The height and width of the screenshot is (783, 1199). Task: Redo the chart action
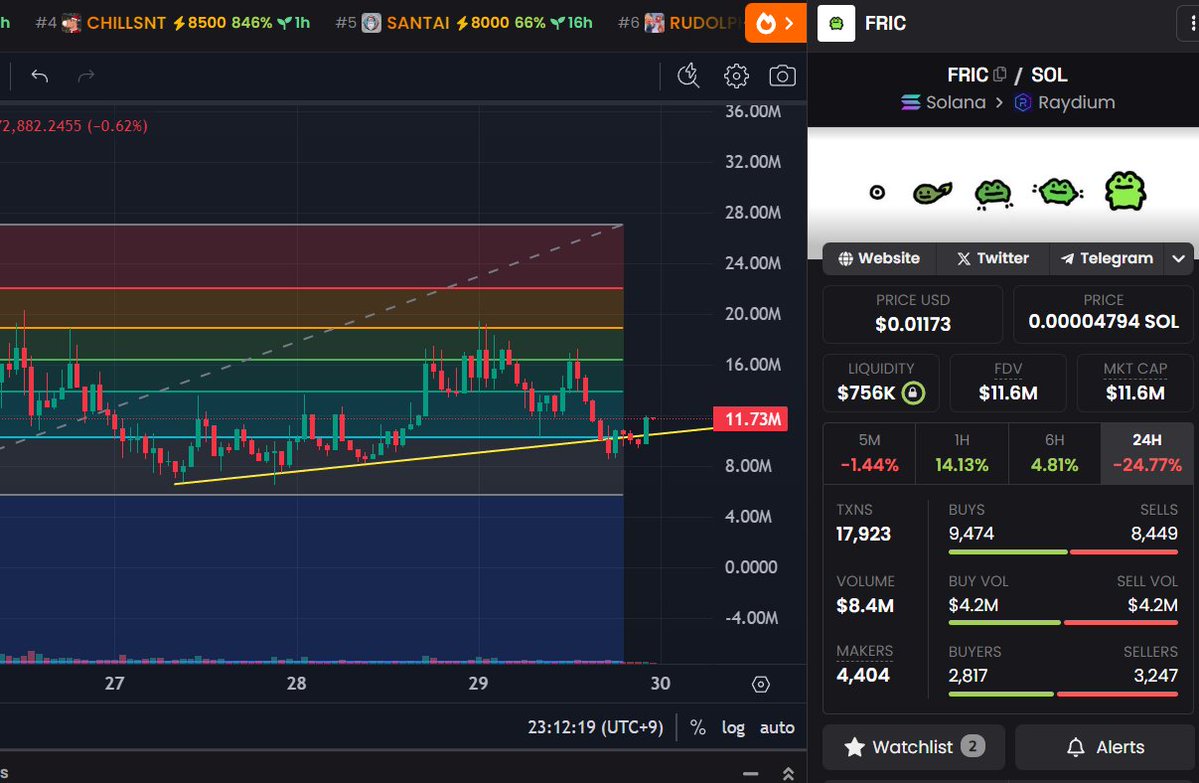pyautogui.click(x=86, y=76)
